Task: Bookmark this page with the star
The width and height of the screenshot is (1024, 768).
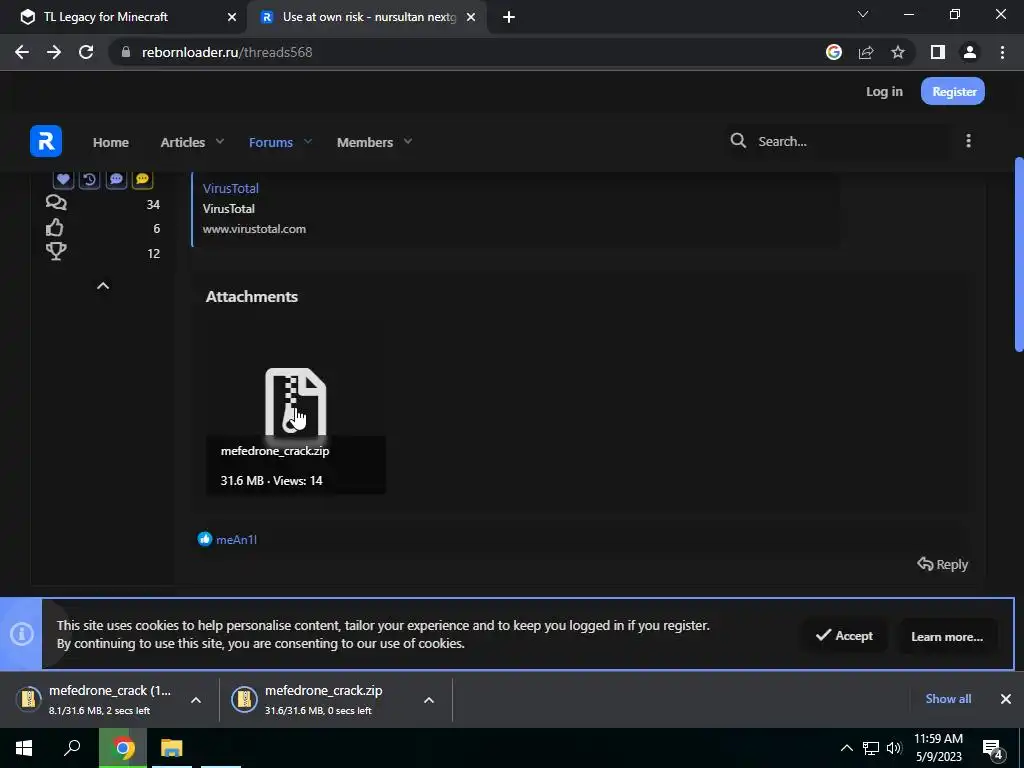Action: tap(898, 52)
